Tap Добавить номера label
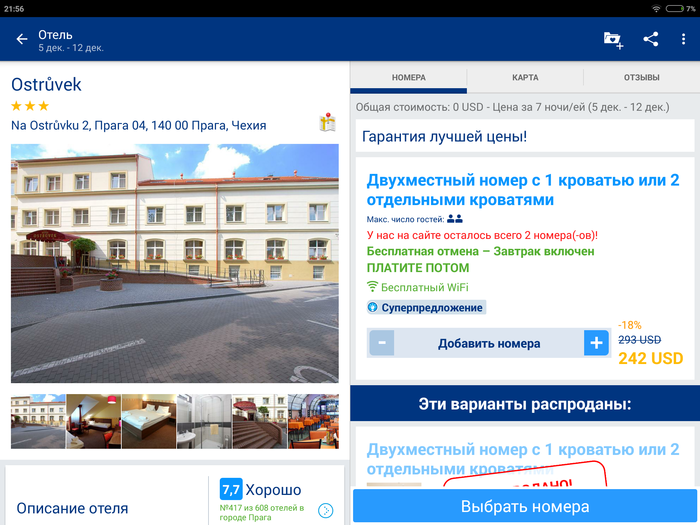Image resolution: width=700 pixels, height=525 pixels. pyautogui.click(x=489, y=343)
